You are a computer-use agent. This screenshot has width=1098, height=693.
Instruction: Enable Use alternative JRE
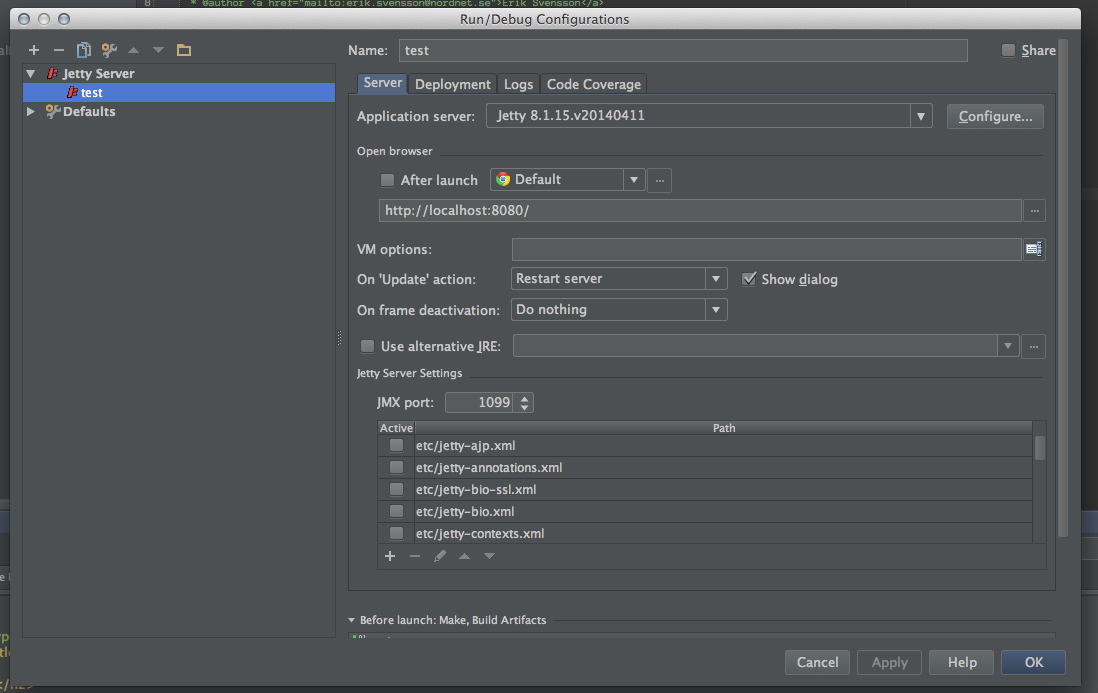point(367,346)
